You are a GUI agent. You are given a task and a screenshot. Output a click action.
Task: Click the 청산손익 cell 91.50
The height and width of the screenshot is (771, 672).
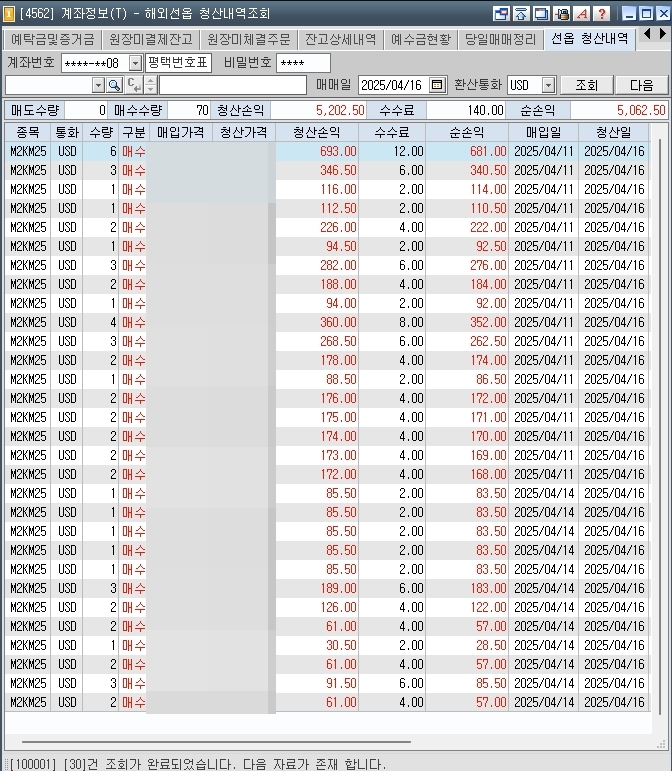(317, 683)
